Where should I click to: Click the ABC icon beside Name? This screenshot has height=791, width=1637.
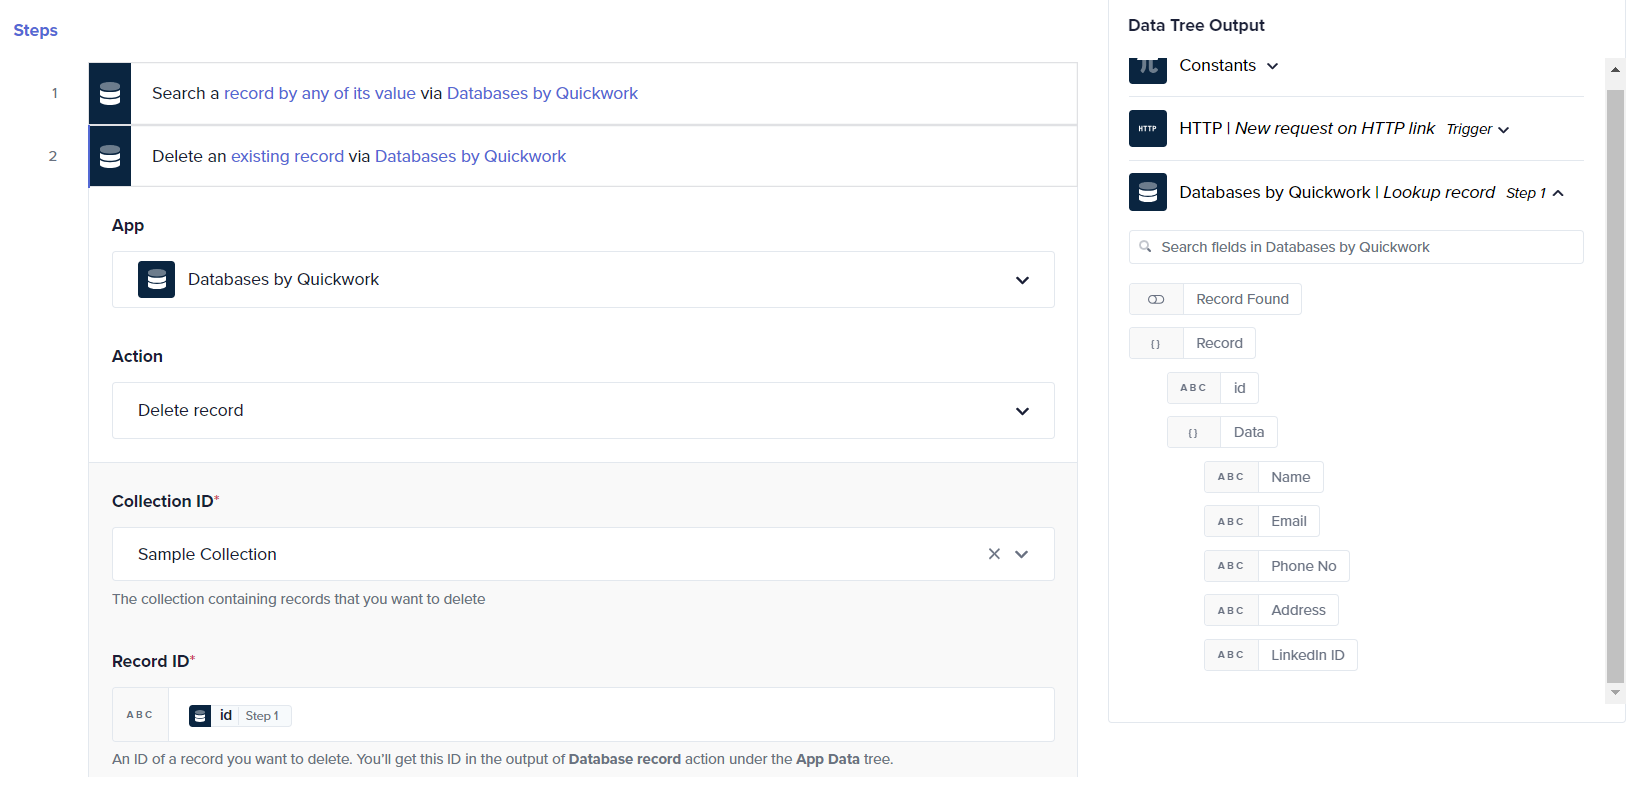click(x=1231, y=477)
